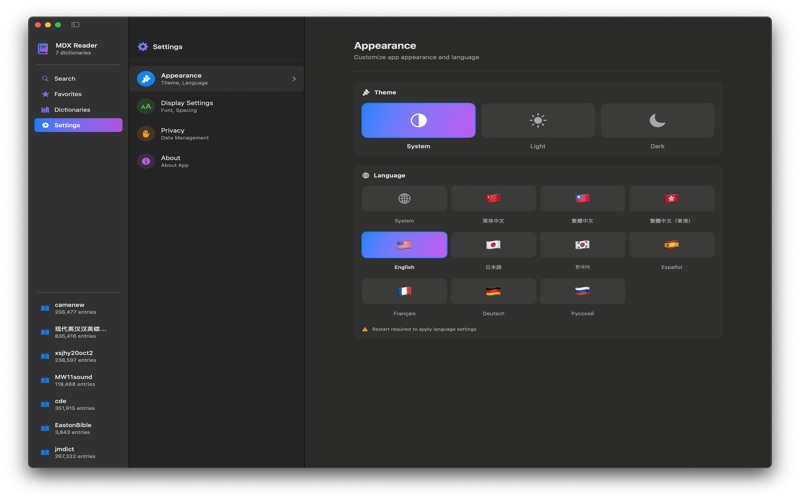Open the xsjhy20oct2 dictionary
800x500 pixels.
coord(78,356)
